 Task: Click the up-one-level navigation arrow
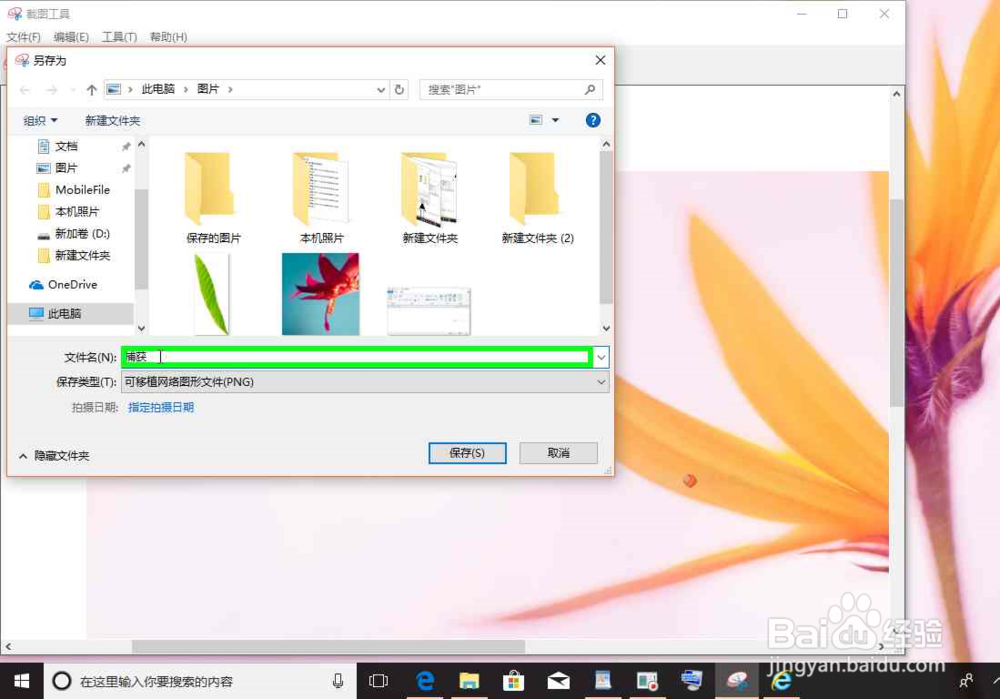click(91, 90)
